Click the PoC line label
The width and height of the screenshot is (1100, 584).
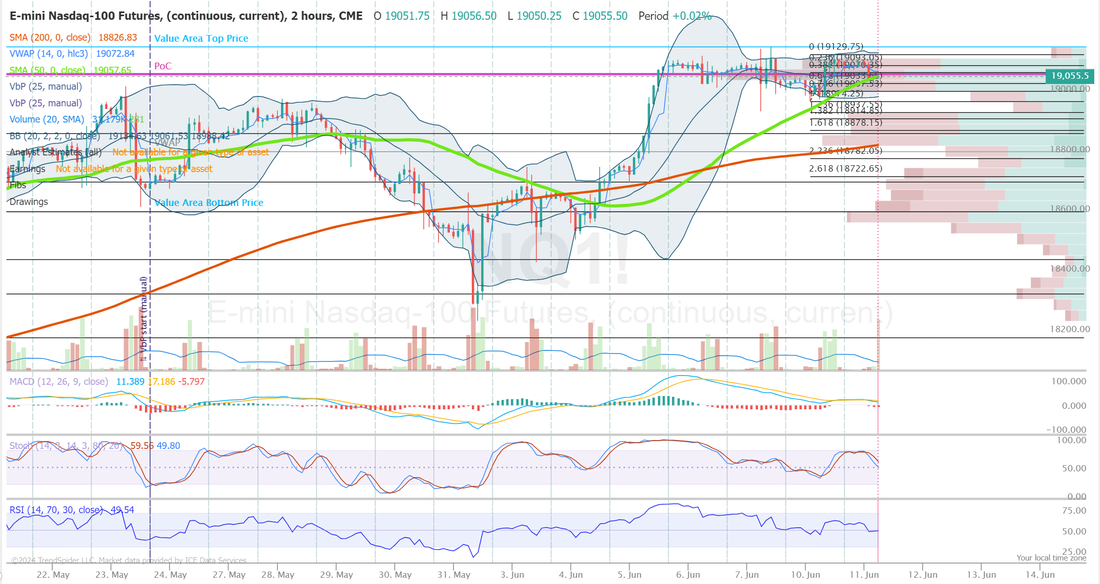coord(163,66)
